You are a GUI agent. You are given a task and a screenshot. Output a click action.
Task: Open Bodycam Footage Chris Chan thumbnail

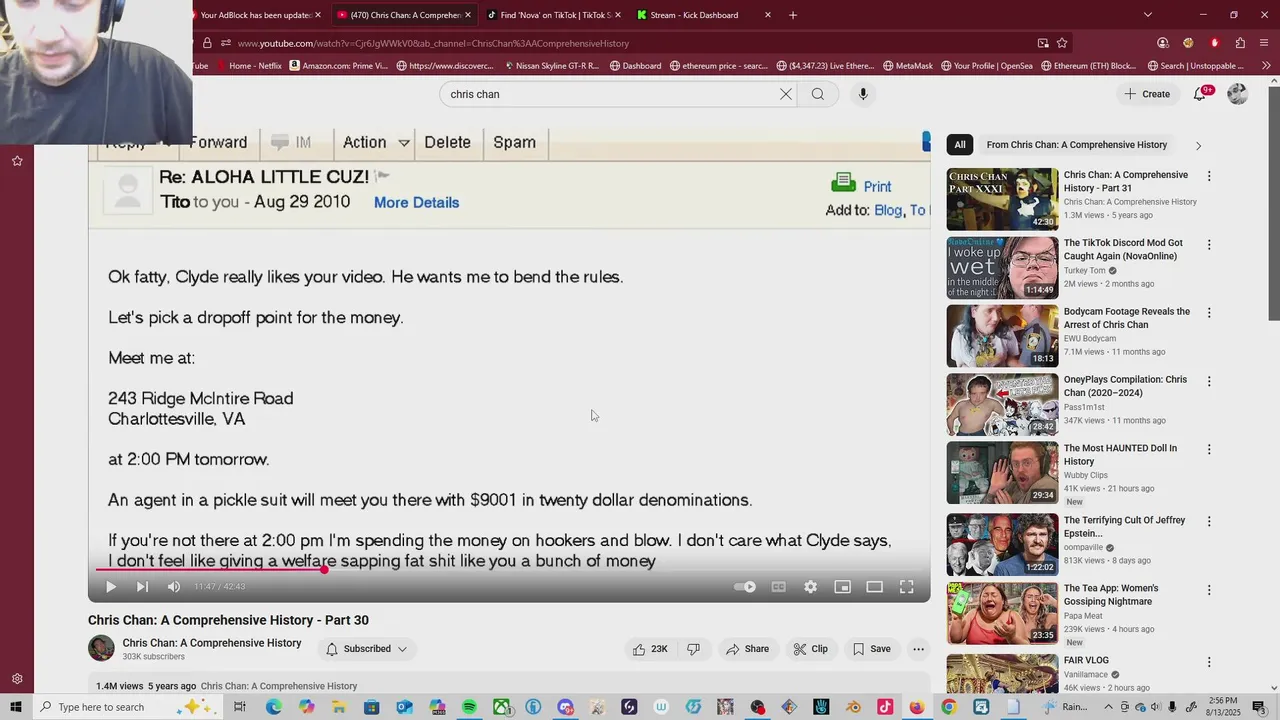(x=1002, y=336)
